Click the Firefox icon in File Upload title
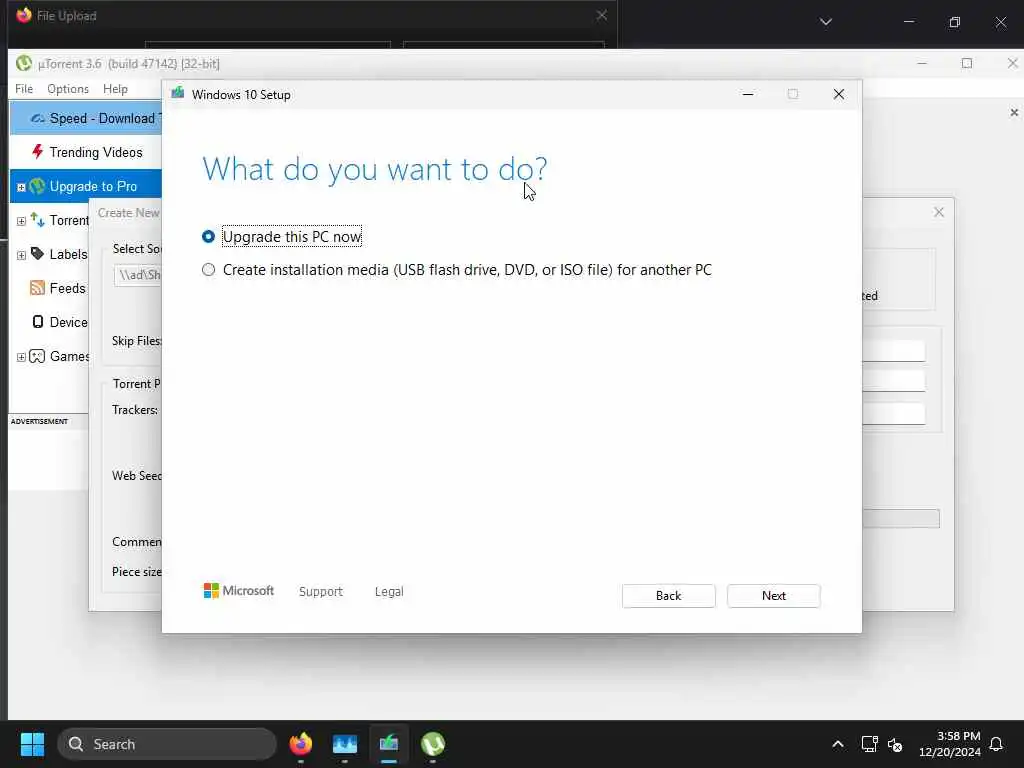 pyautogui.click(x=24, y=15)
